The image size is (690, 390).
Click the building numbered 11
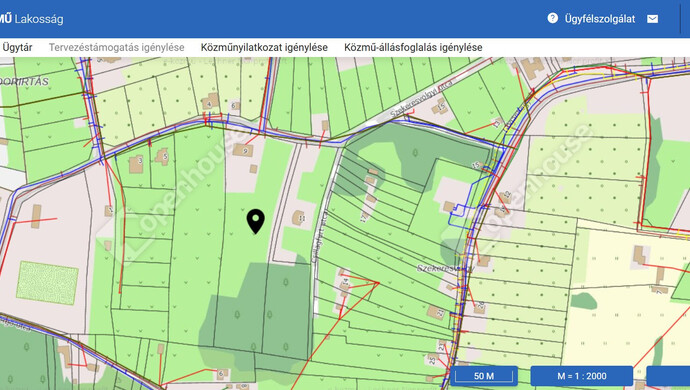coord(299,217)
